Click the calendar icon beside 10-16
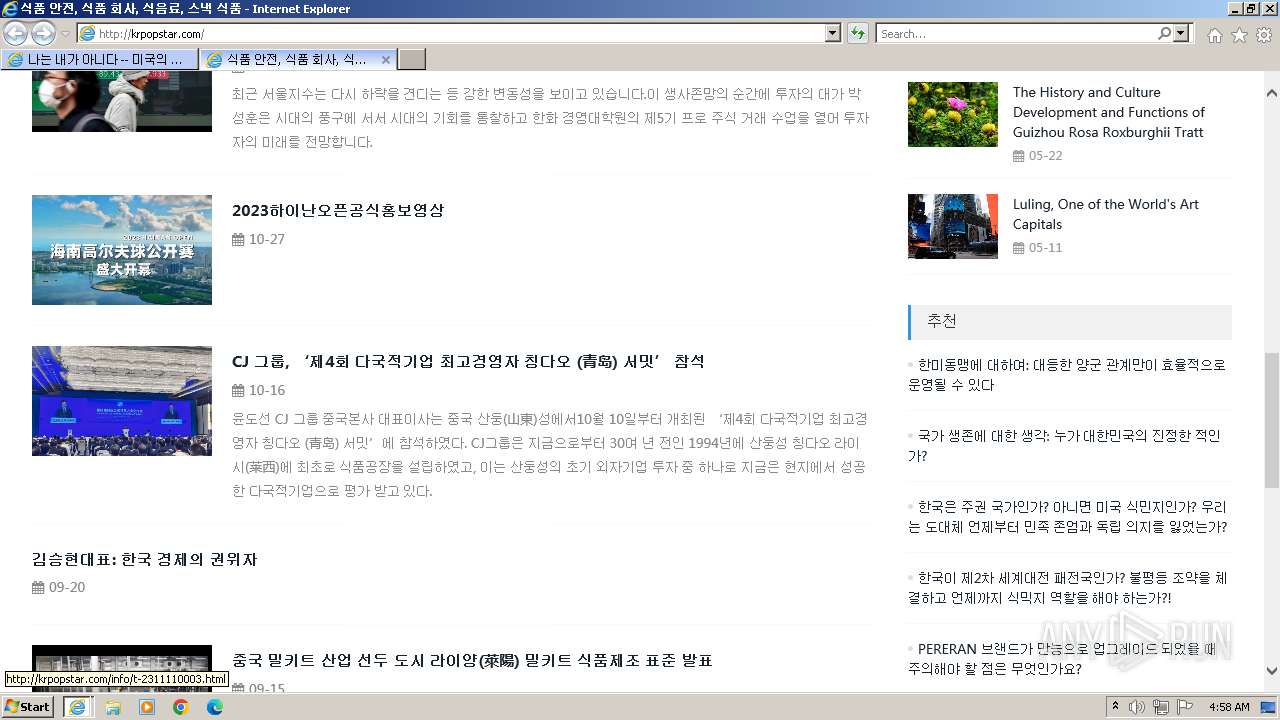 [x=238, y=390]
